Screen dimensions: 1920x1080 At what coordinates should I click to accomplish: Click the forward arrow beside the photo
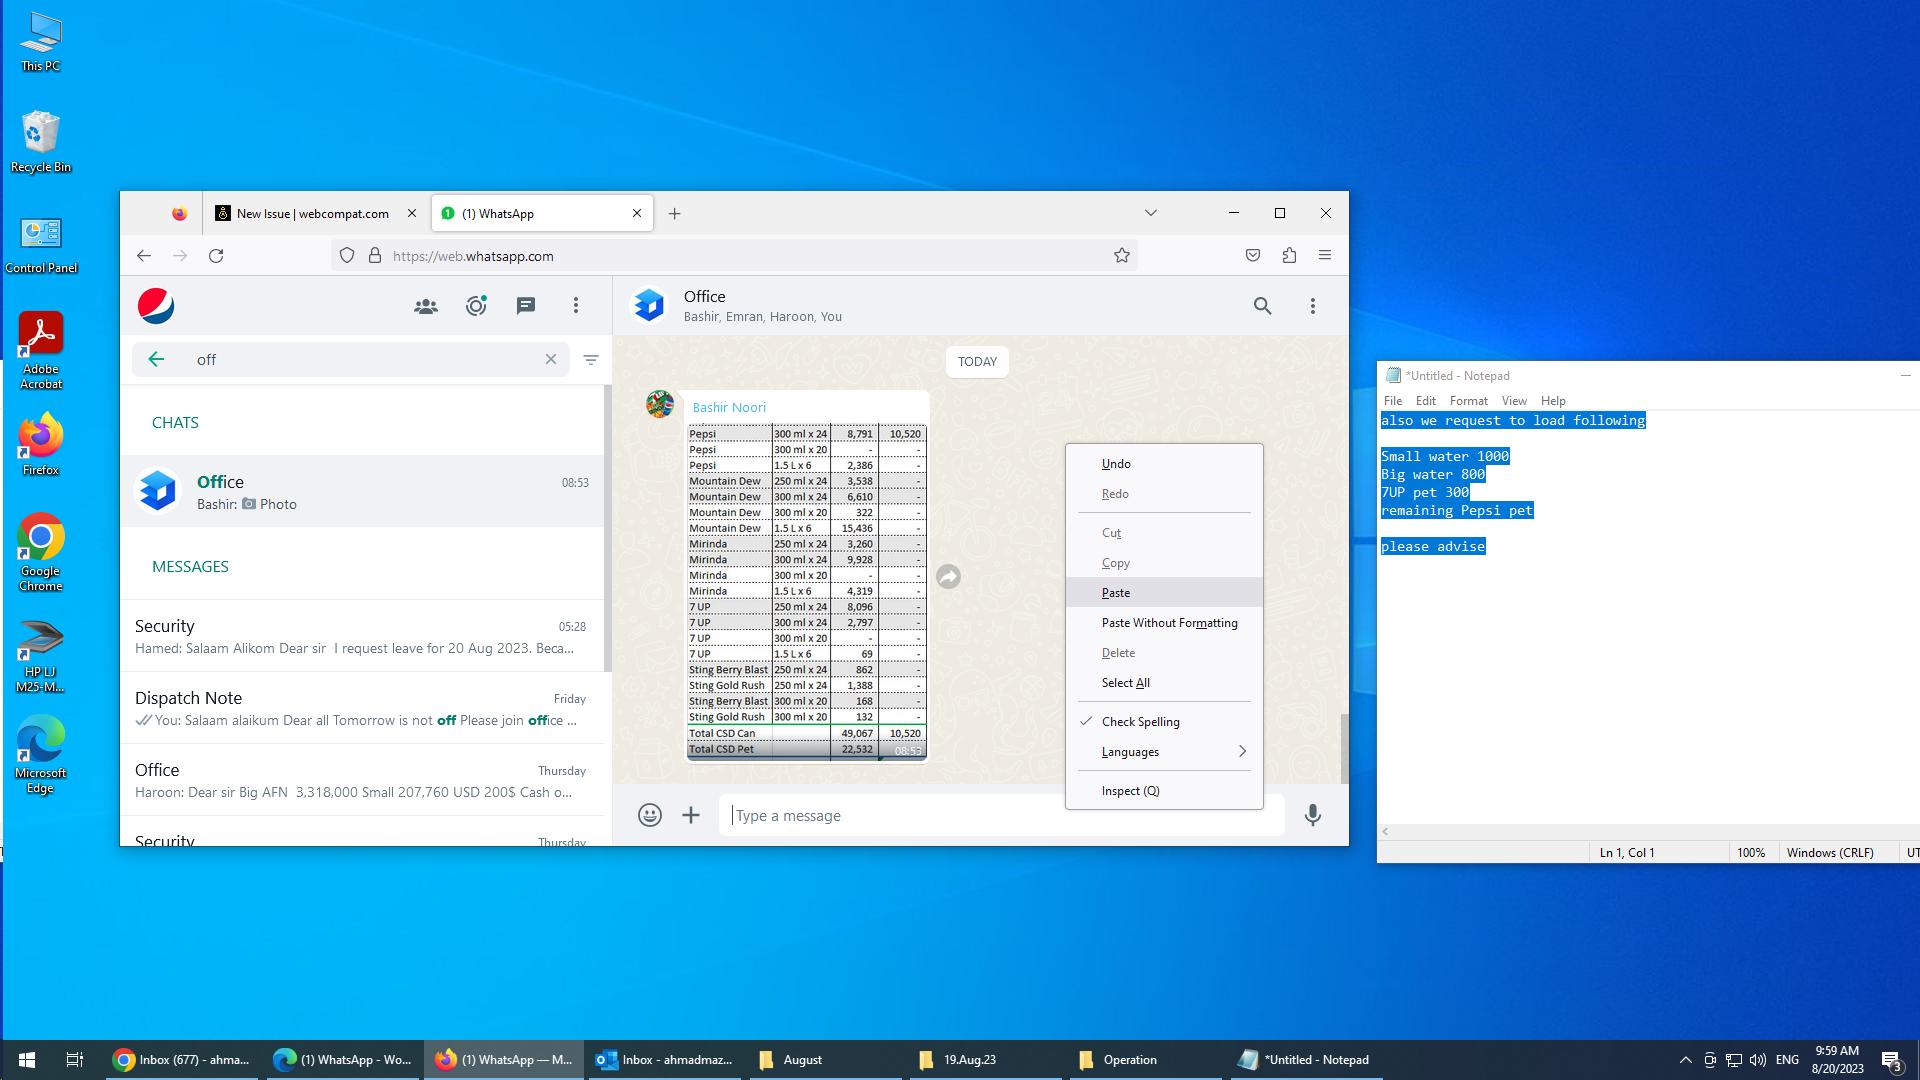point(948,577)
